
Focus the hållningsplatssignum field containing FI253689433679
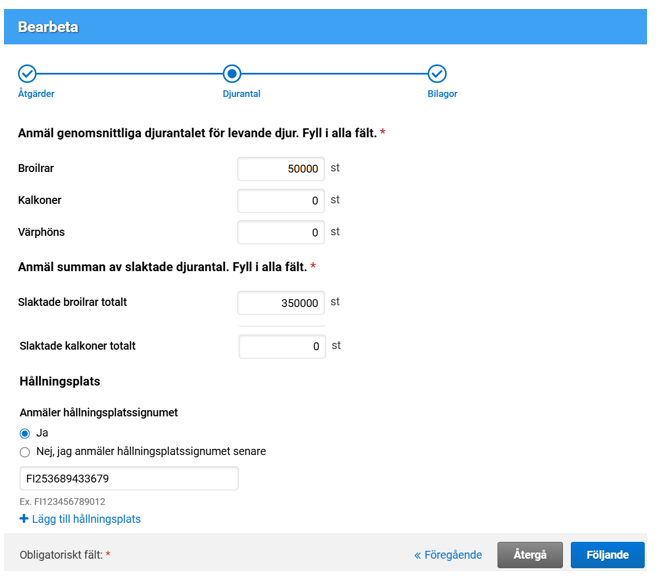coord(129,479)
